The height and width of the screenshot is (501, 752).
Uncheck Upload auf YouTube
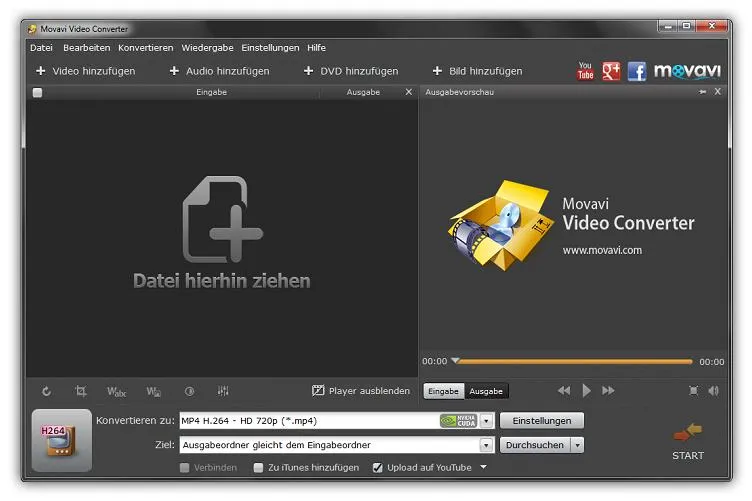[x=378, y=467]
